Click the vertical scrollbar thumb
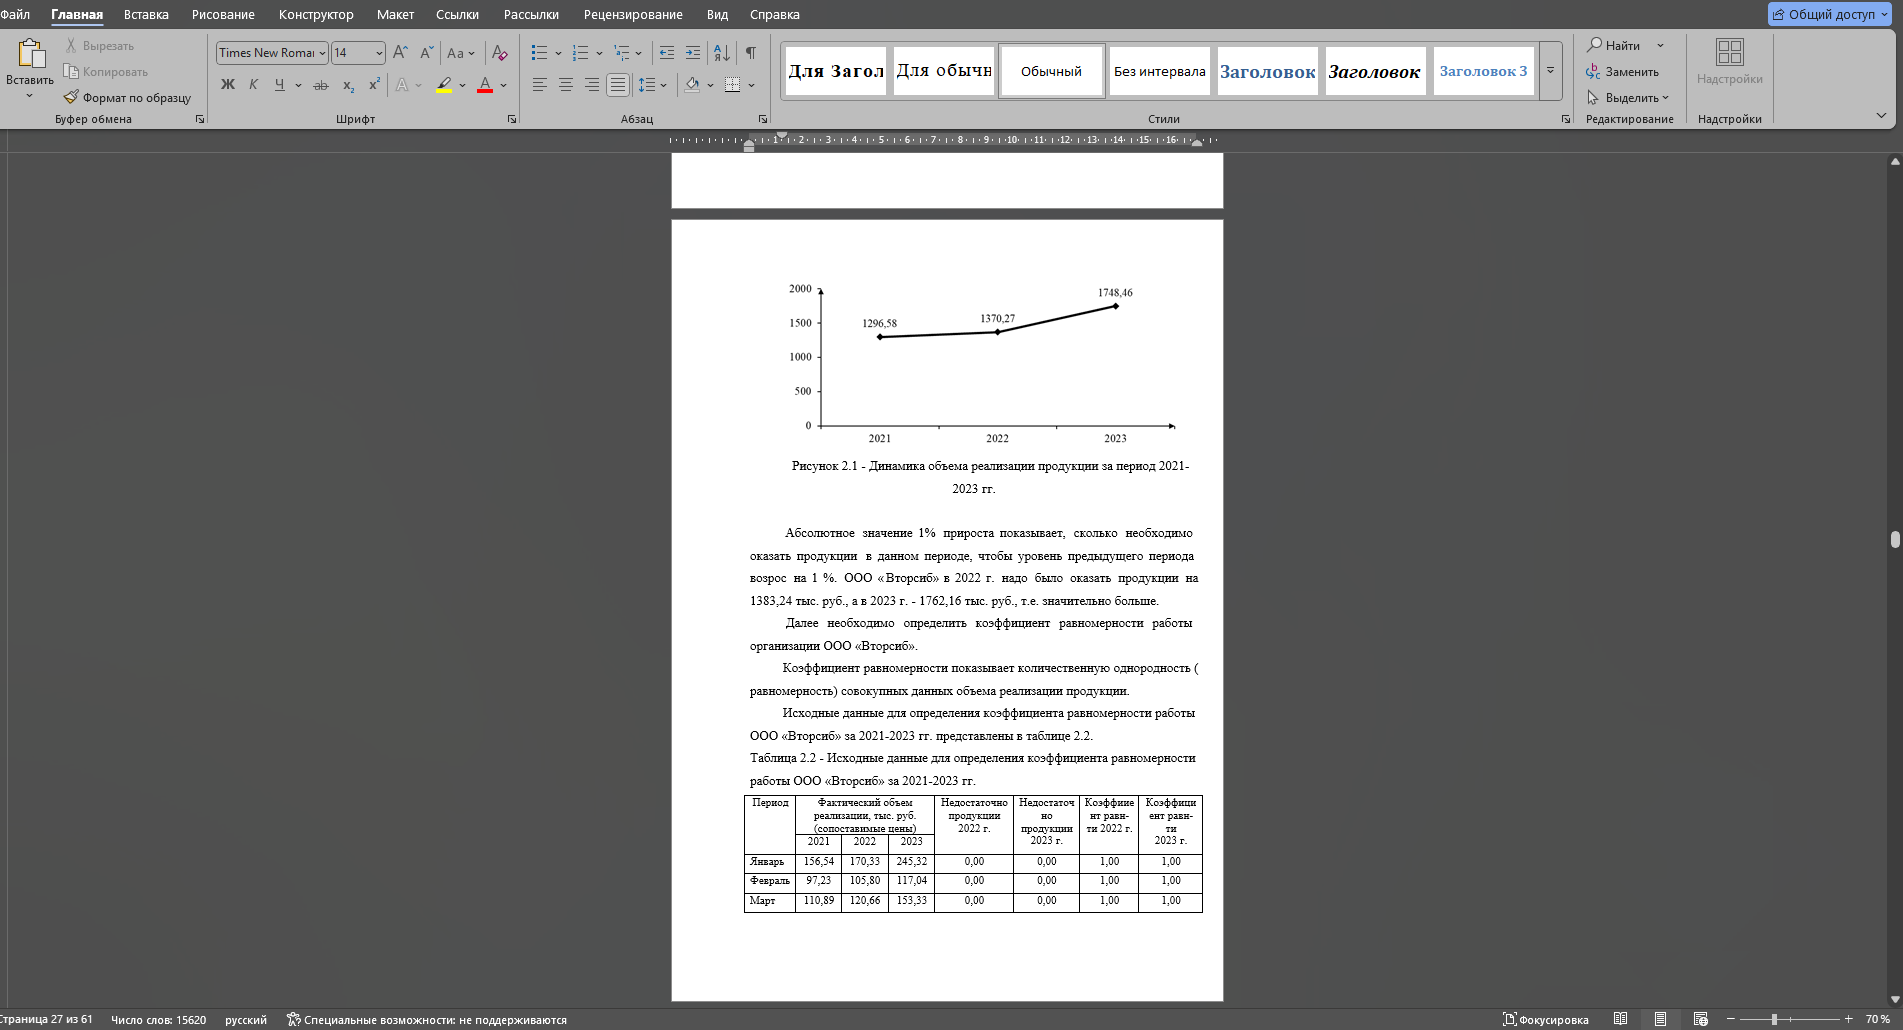 pos(1895,539)
